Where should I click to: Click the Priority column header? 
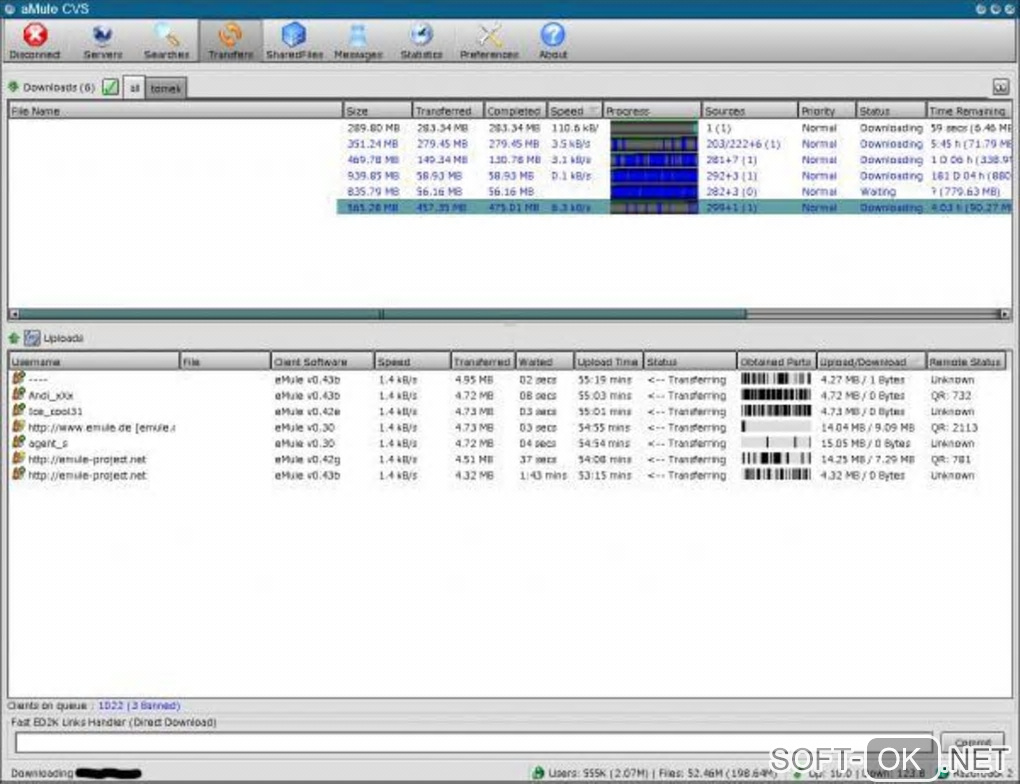pos(827,111)
